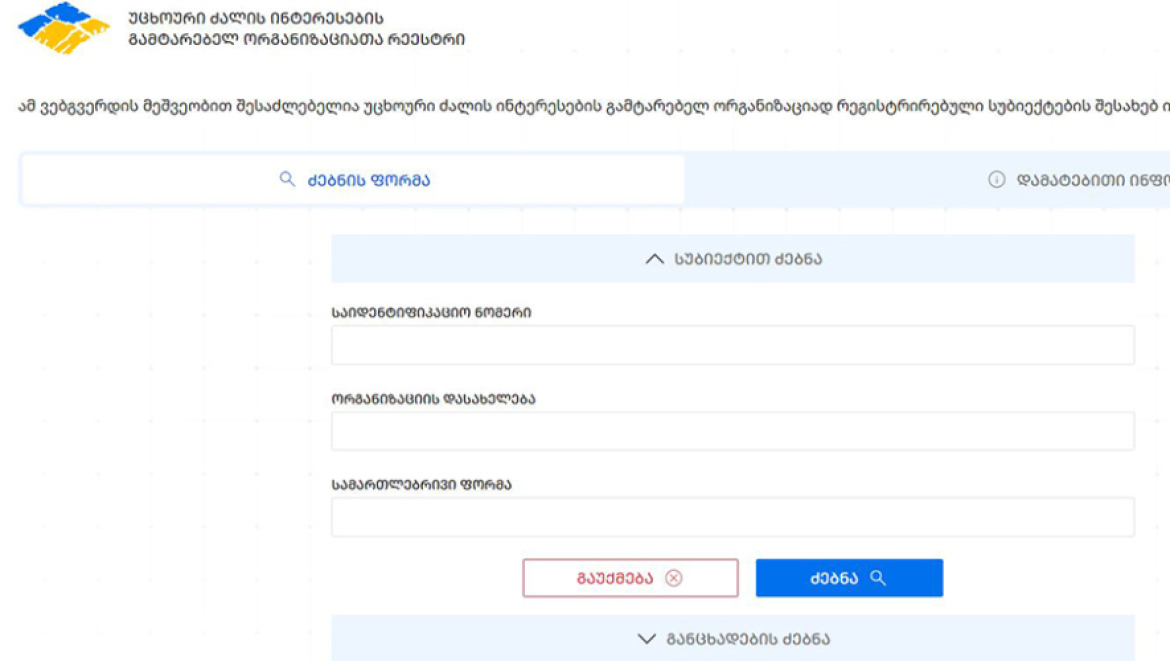Collapse section using the up chevron icon
This screenshot has width=1170, height=661.
click(654, 259)
